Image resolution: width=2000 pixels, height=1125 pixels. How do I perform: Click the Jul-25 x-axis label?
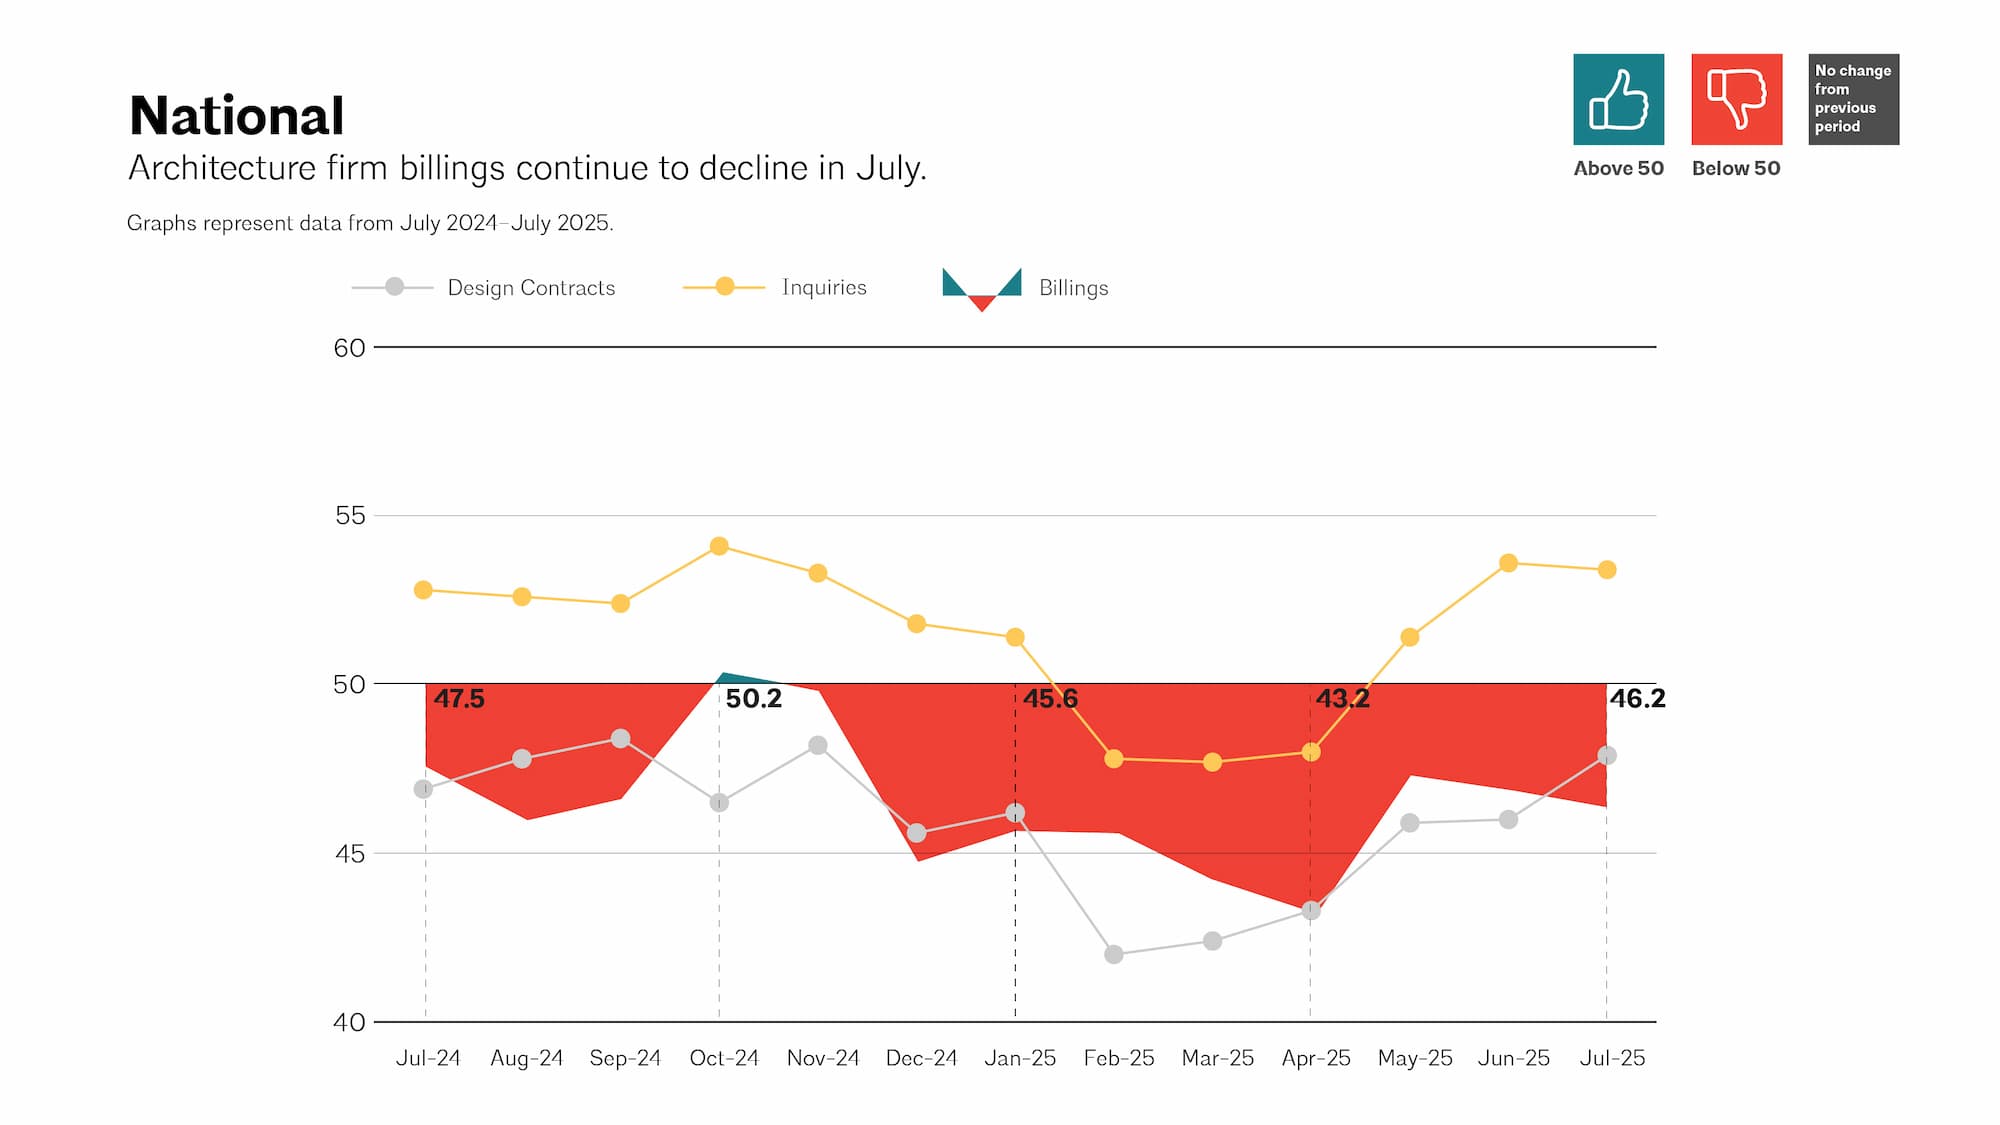(x=1612, y=1058)
